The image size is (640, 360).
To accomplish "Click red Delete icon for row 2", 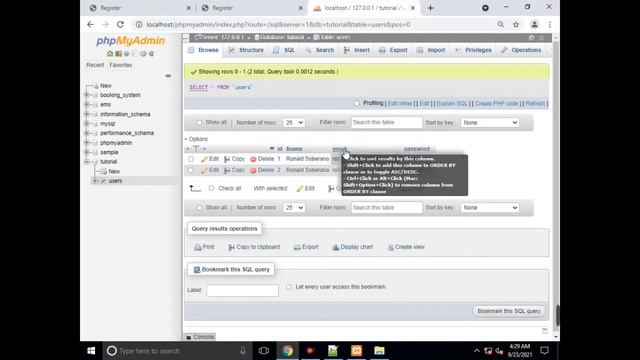I will coord(253,170).
